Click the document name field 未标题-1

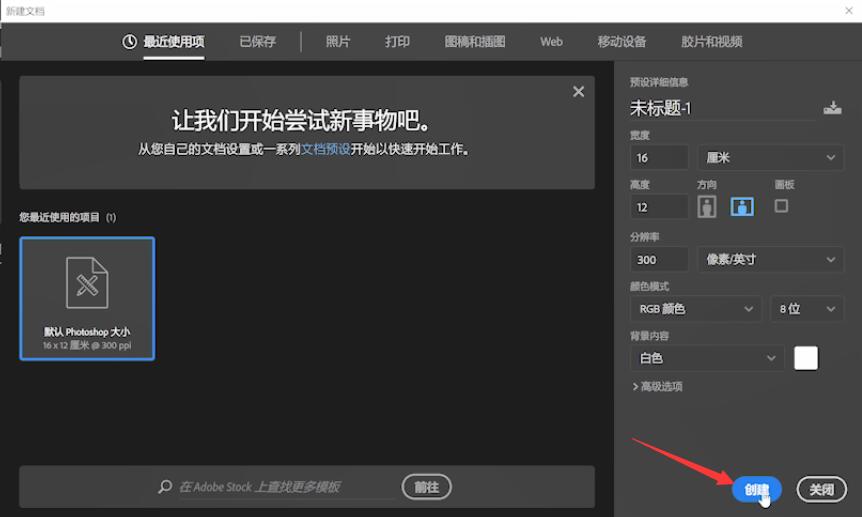click(722, 108)
